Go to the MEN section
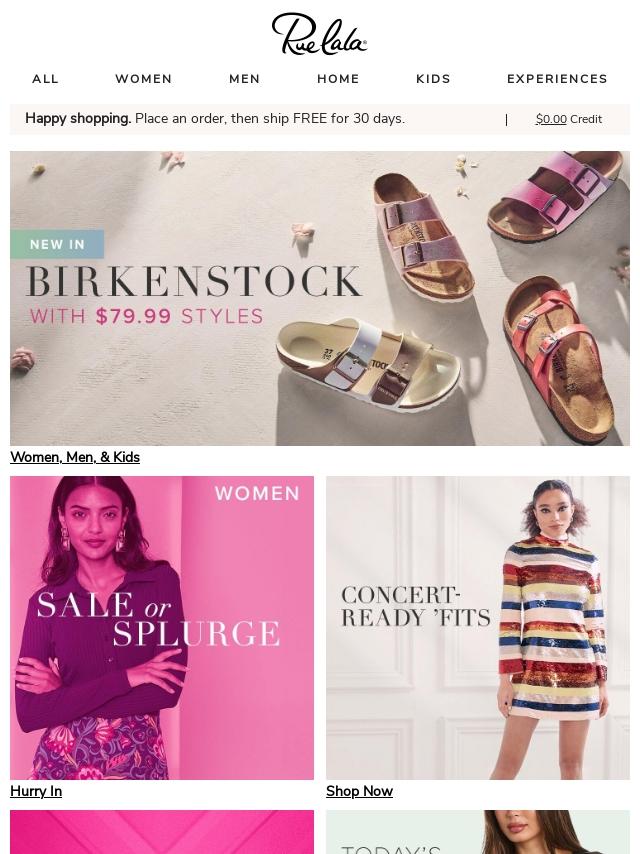Screen dimensions: 640x854 (x=245, y=79)
